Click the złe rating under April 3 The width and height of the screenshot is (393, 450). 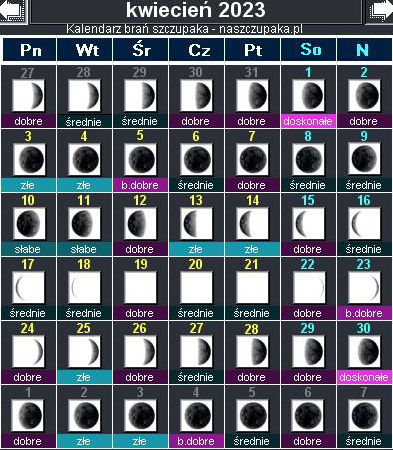click(28, 185)
